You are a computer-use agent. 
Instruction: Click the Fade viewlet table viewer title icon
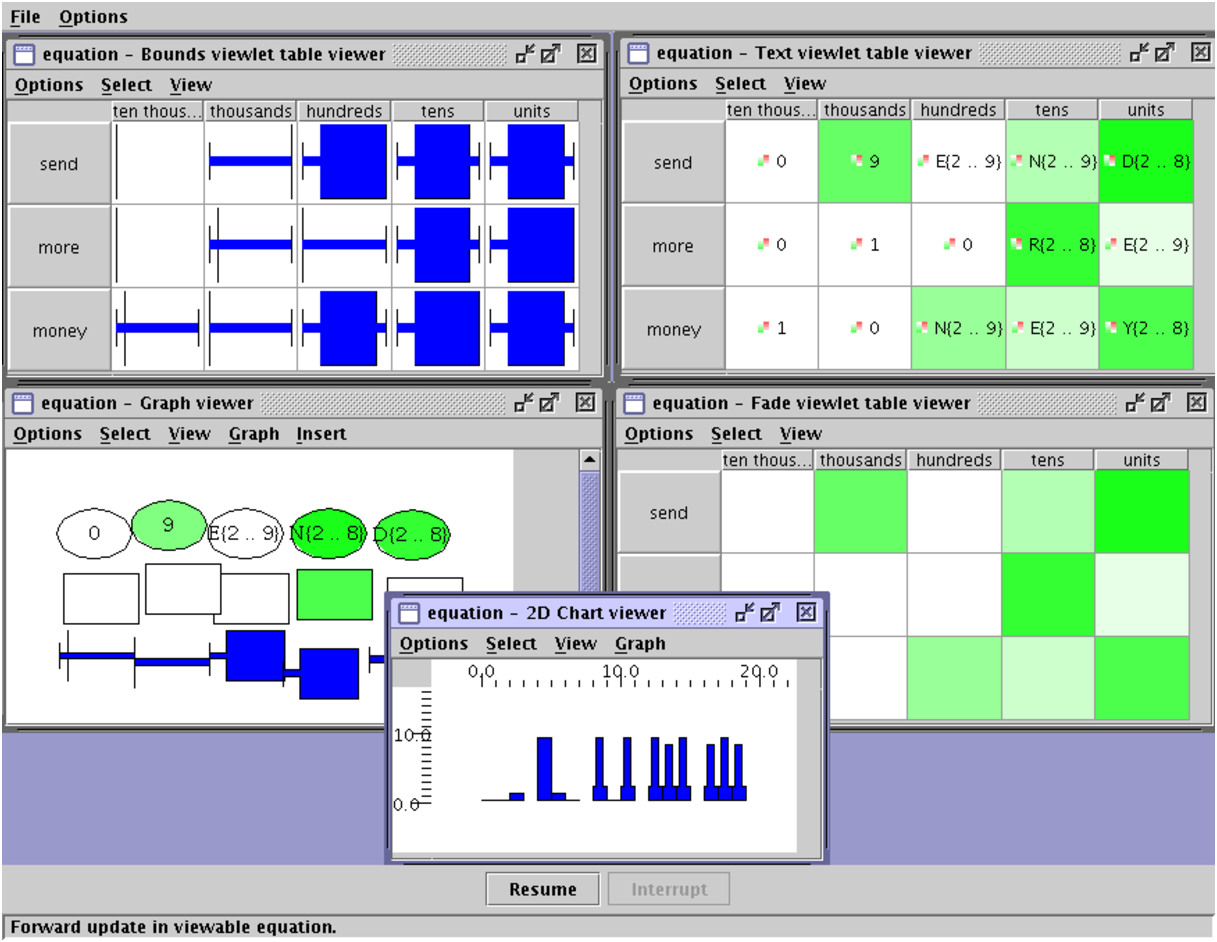point(635,403)
